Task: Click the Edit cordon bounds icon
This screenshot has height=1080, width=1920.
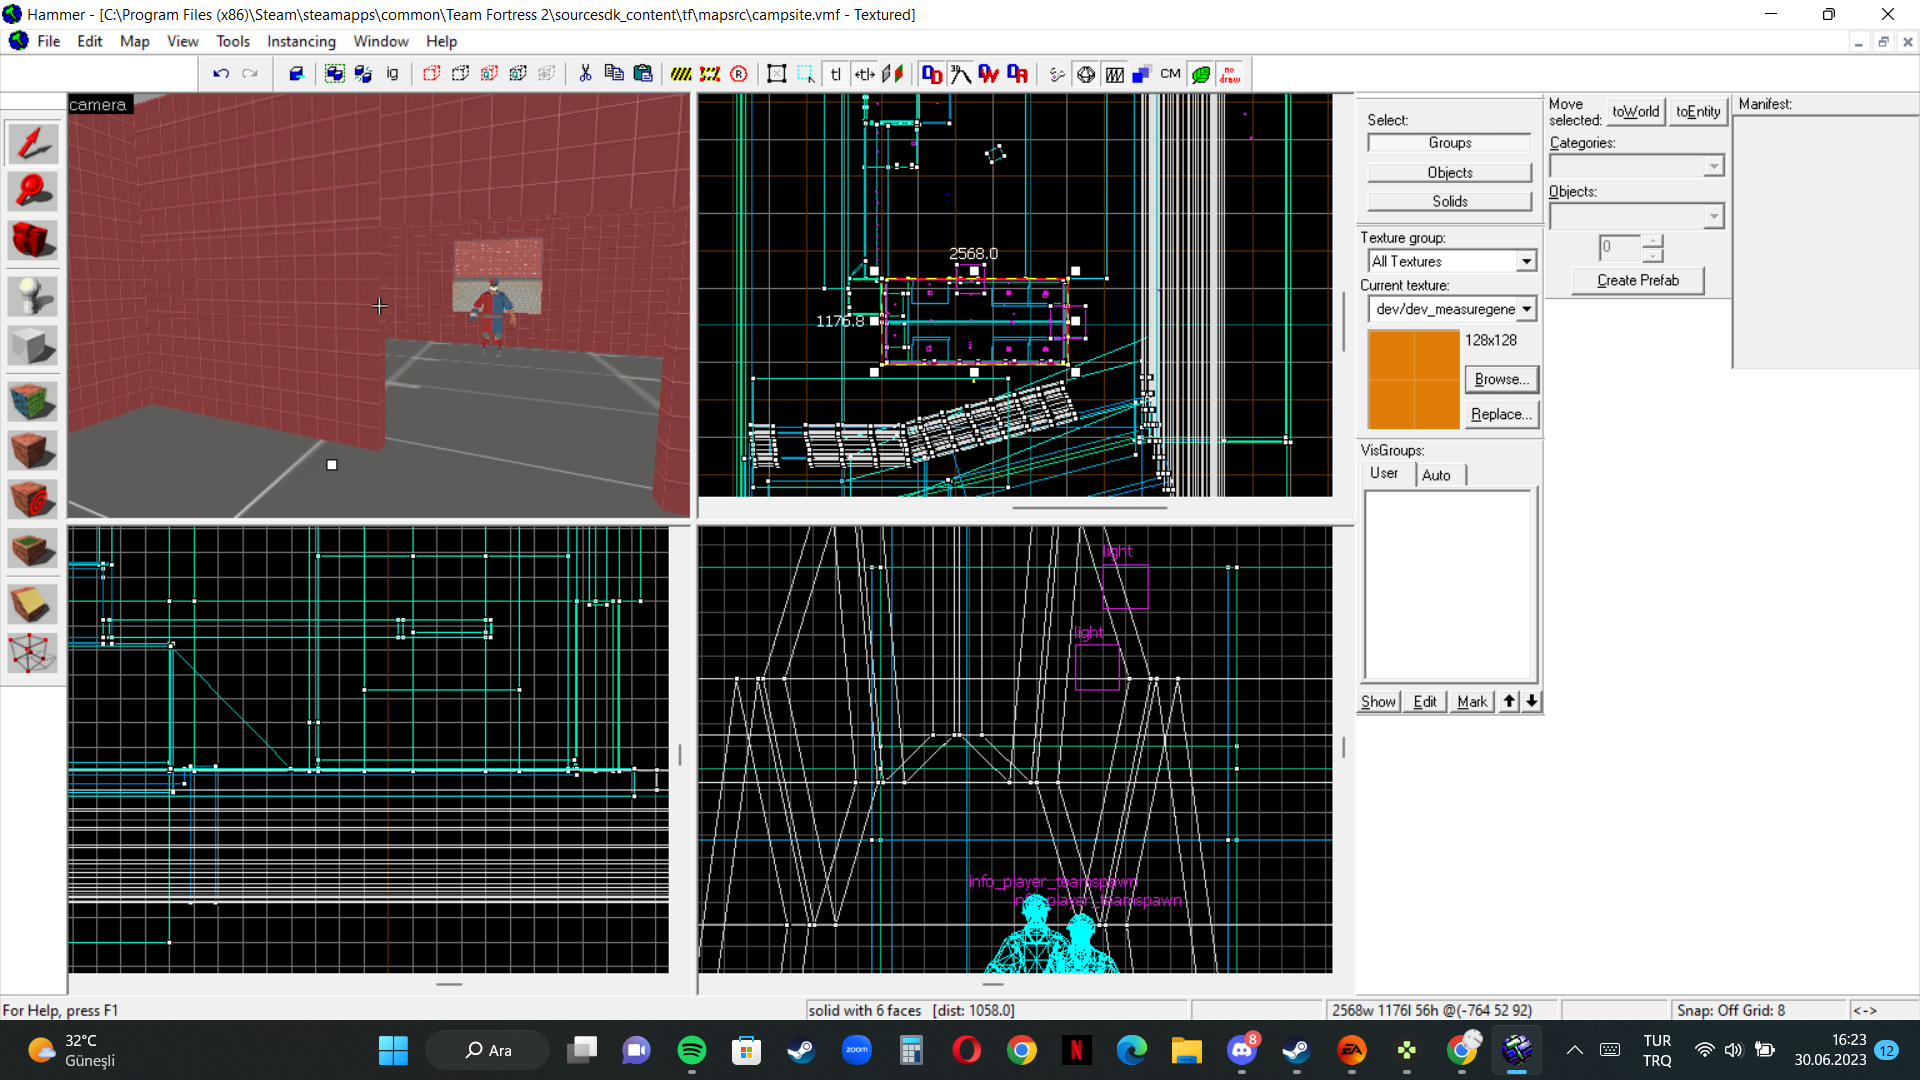Action: click(710, 74)
